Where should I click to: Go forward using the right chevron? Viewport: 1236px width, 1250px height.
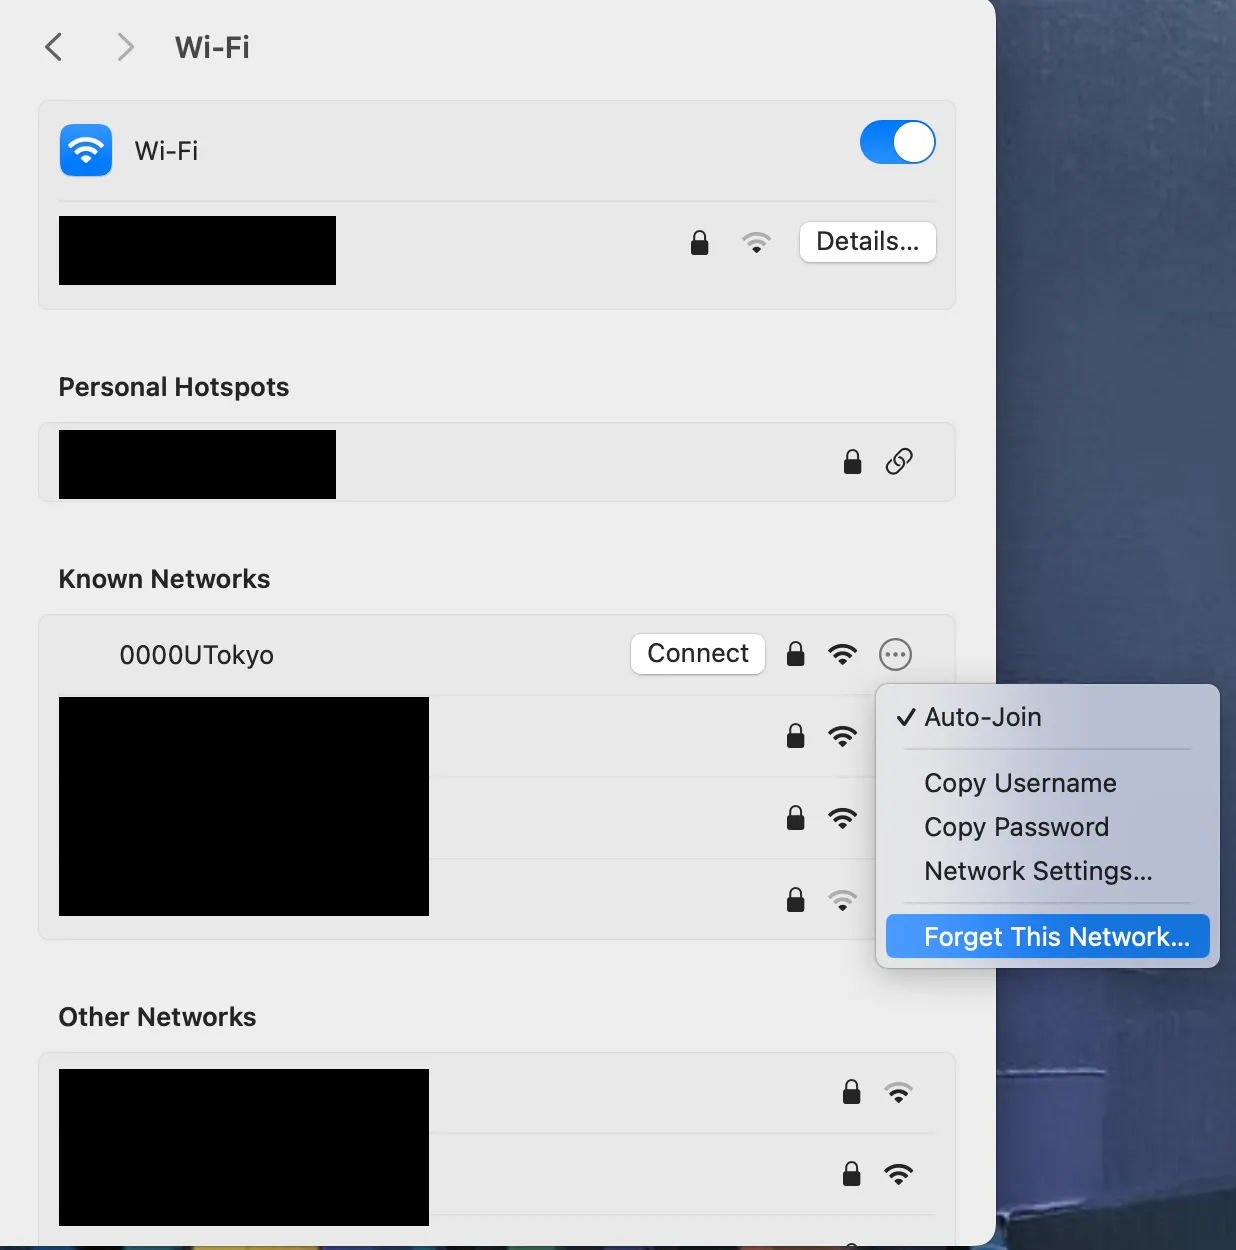pyautogui.click(x=125, y=47)
